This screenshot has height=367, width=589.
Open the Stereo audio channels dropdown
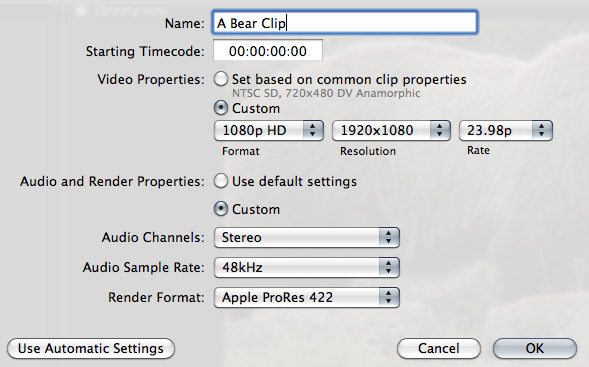click(307, 237)
